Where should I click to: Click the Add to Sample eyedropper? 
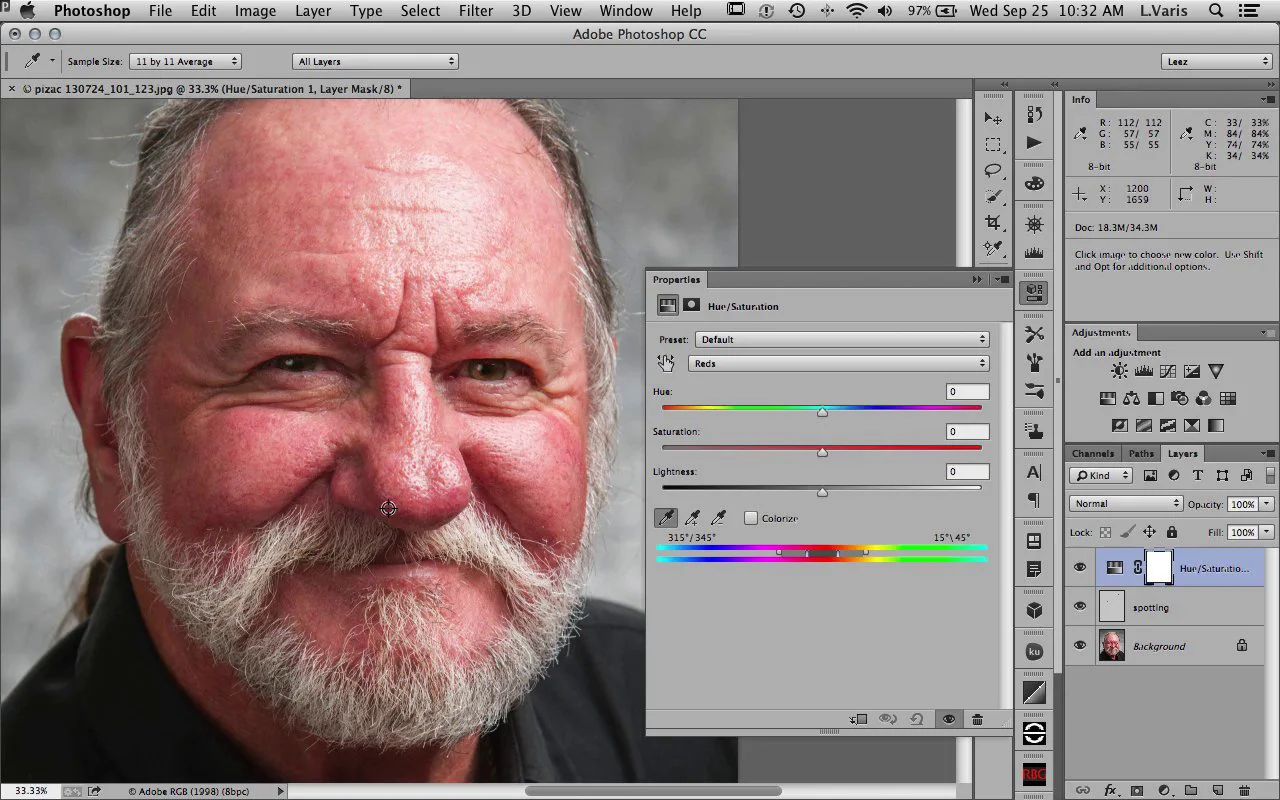pos(691,518)
